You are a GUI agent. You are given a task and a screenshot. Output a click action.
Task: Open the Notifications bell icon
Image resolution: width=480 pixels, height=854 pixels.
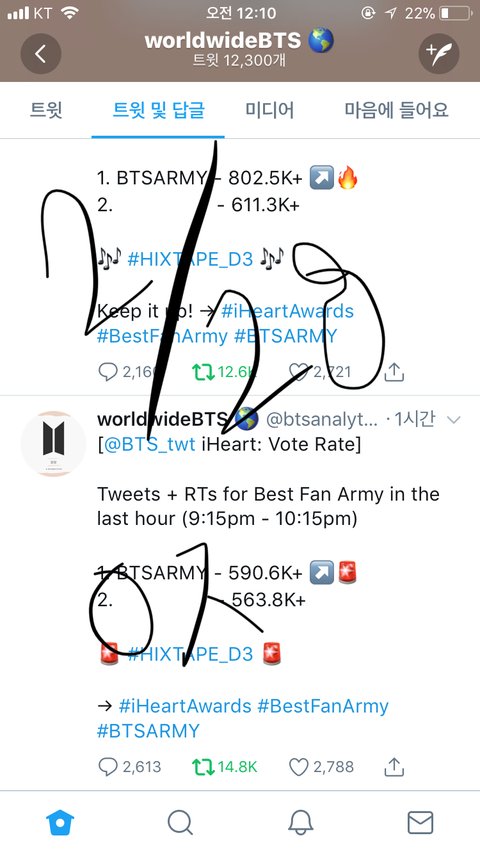point(300,822)
